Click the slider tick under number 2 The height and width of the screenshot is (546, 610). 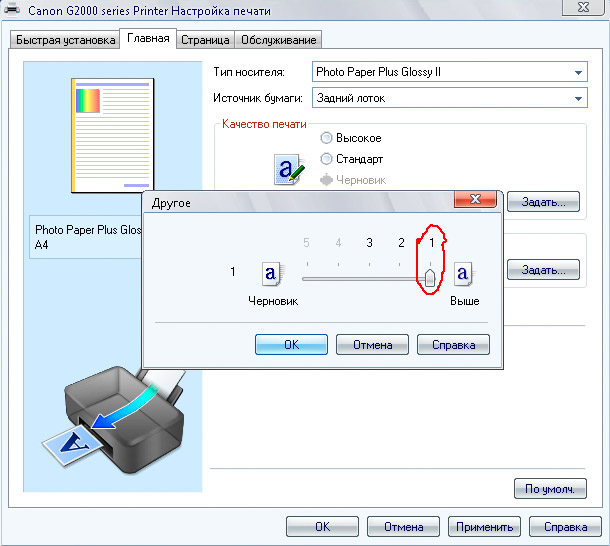[400, 264]
